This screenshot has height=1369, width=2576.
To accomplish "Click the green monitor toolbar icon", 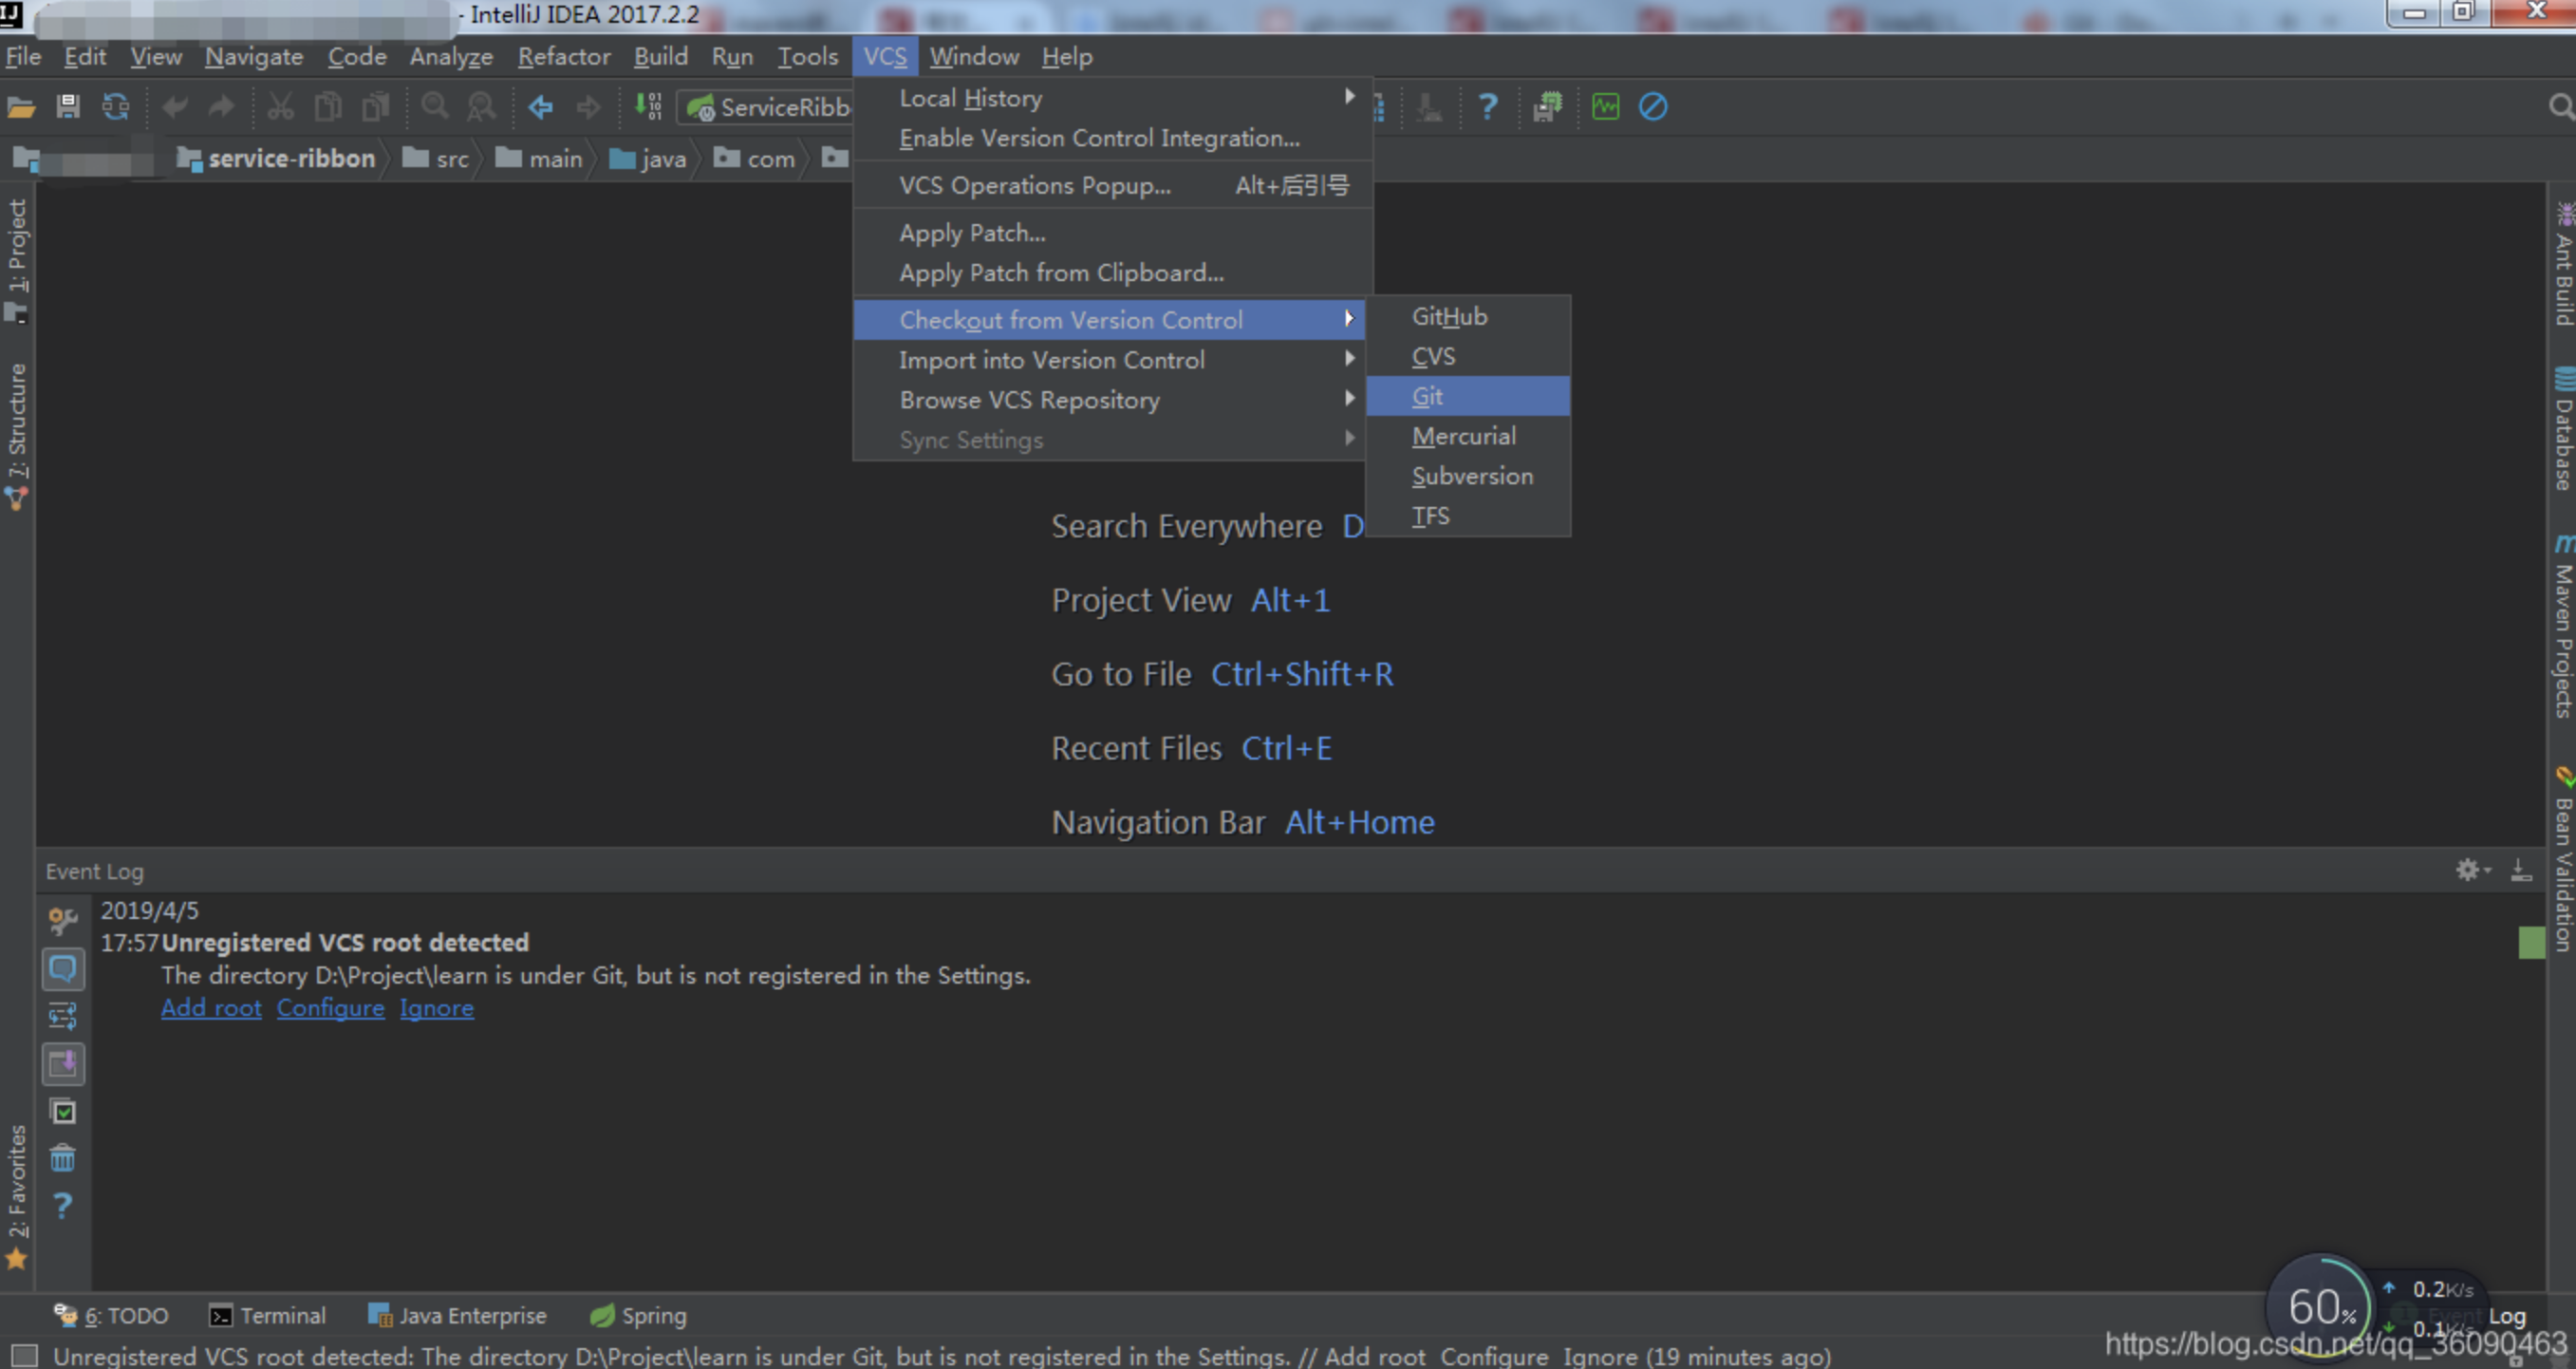I will pyautogui.click(x=1605, y=106).
